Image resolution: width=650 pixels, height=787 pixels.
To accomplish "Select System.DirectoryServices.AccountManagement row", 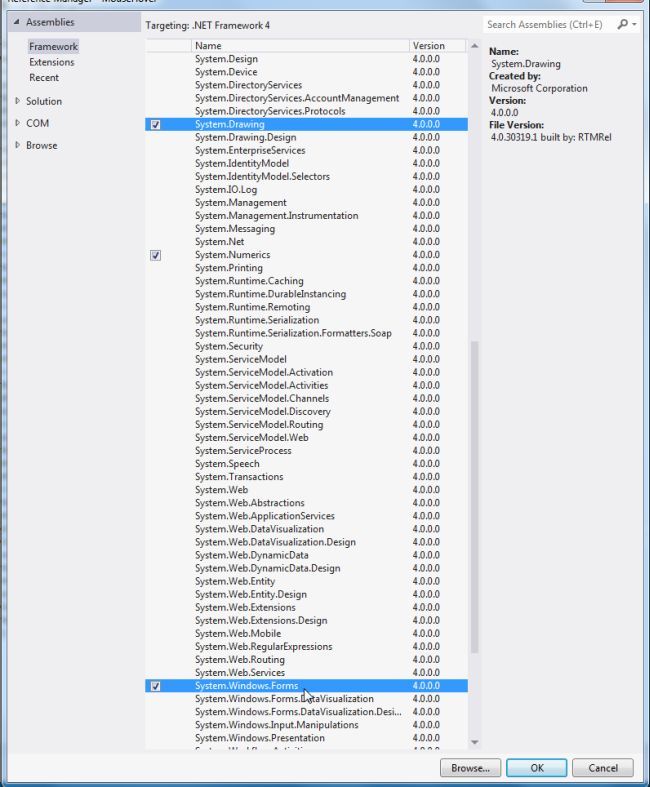I will [x=306, y=98].
